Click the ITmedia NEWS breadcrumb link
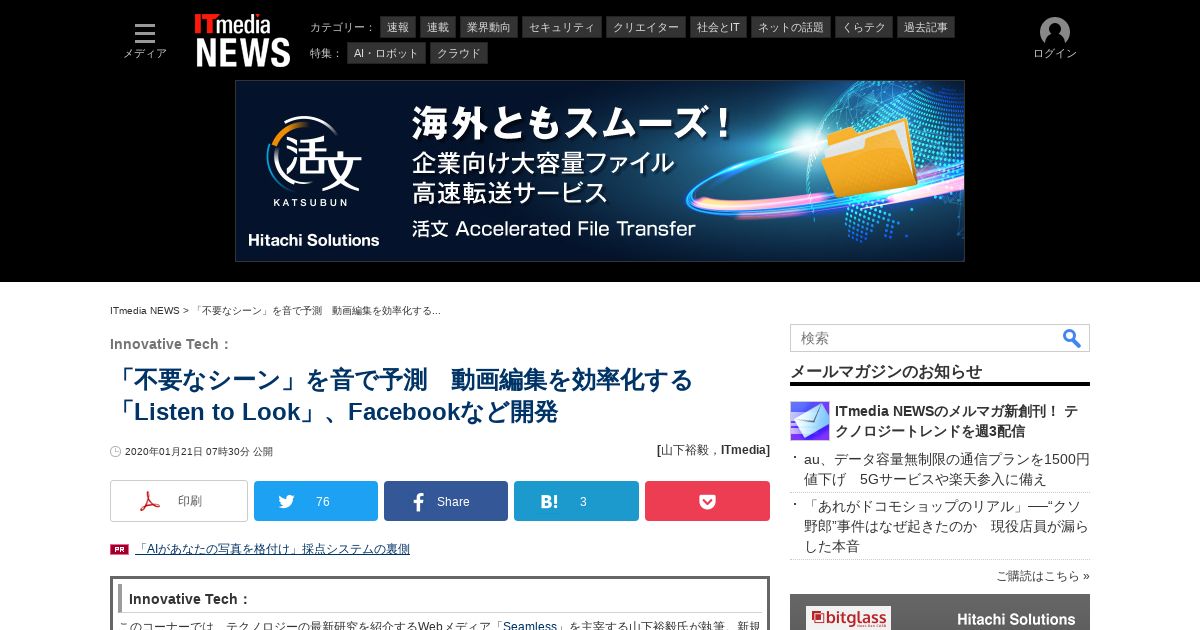The width and height of the screenshot is (1200, 630). tap(145, 311)
